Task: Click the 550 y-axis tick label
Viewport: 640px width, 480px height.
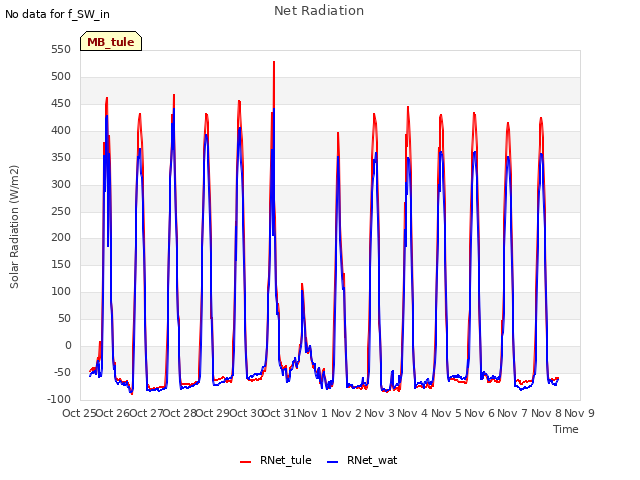Action: pyautogui.click(x=61, y=50)
